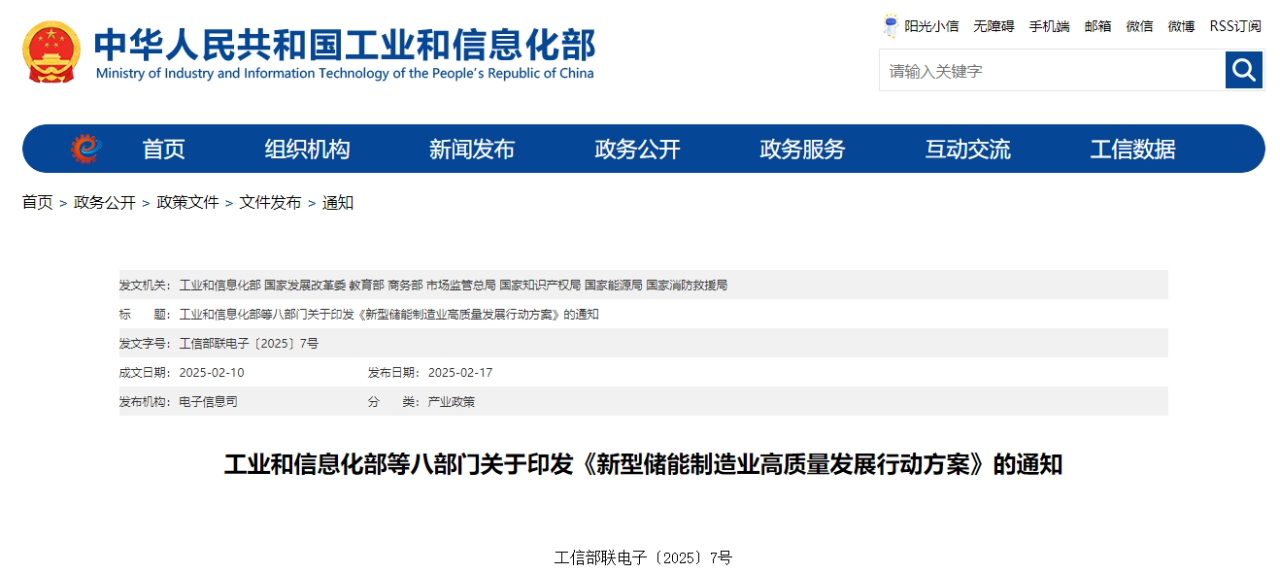The height and width of the screenshot is (585, 1280).
Task: Click 首页 in the breadcrumb
Action: coord(38,202)
